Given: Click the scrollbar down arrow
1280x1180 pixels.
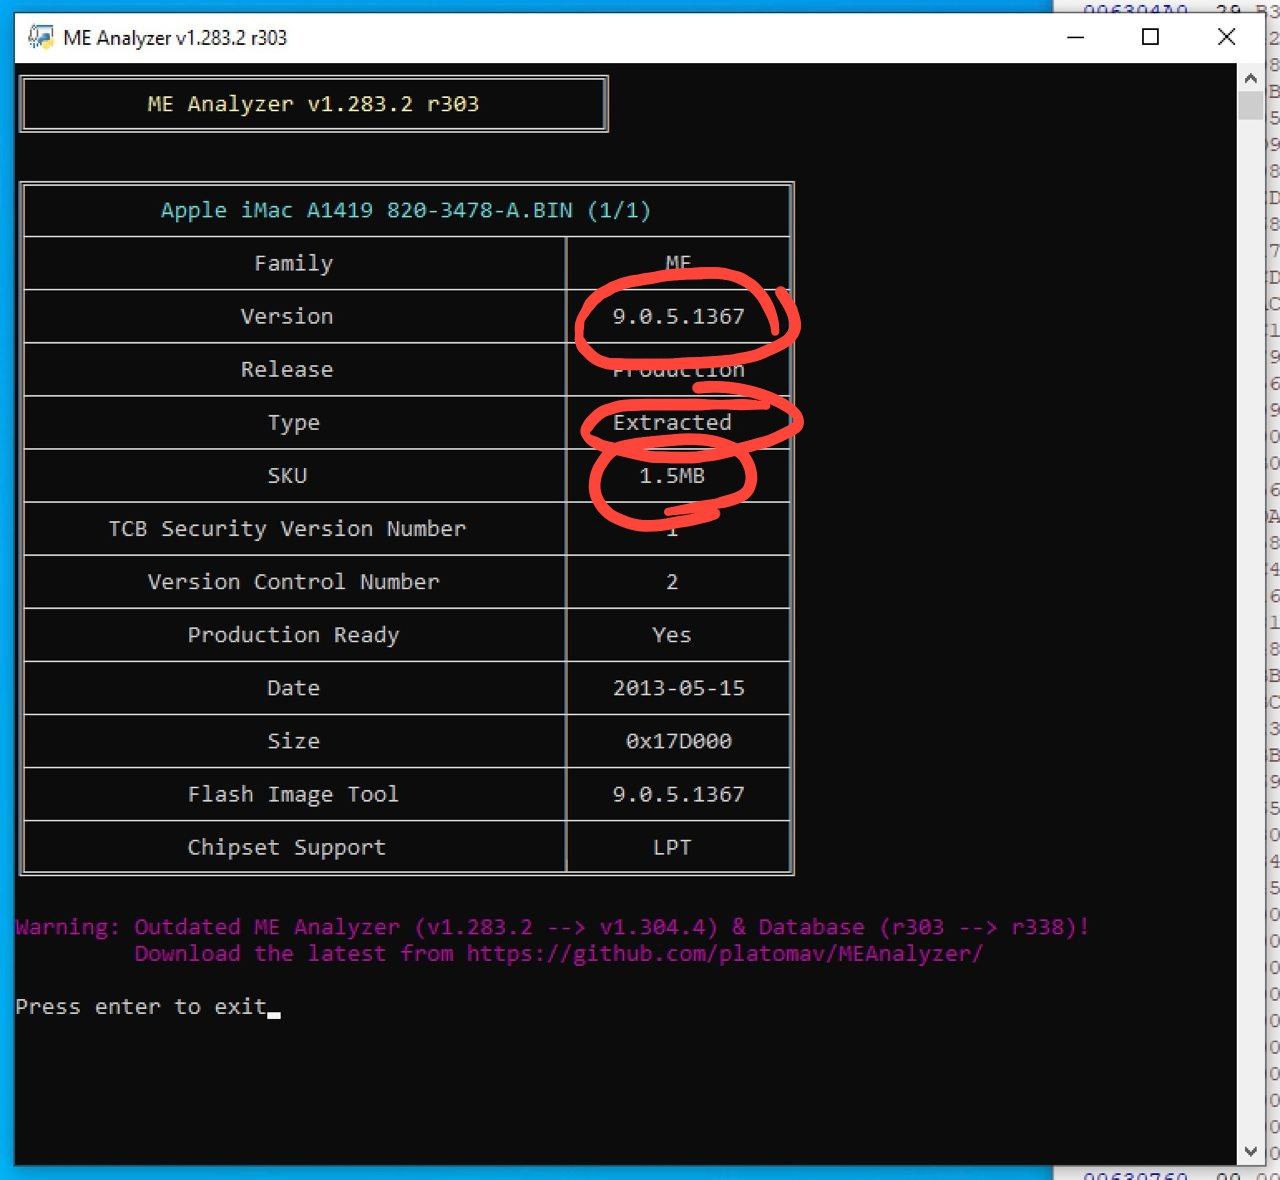Looking at the screenshot, I should tap(1250, 1151).
